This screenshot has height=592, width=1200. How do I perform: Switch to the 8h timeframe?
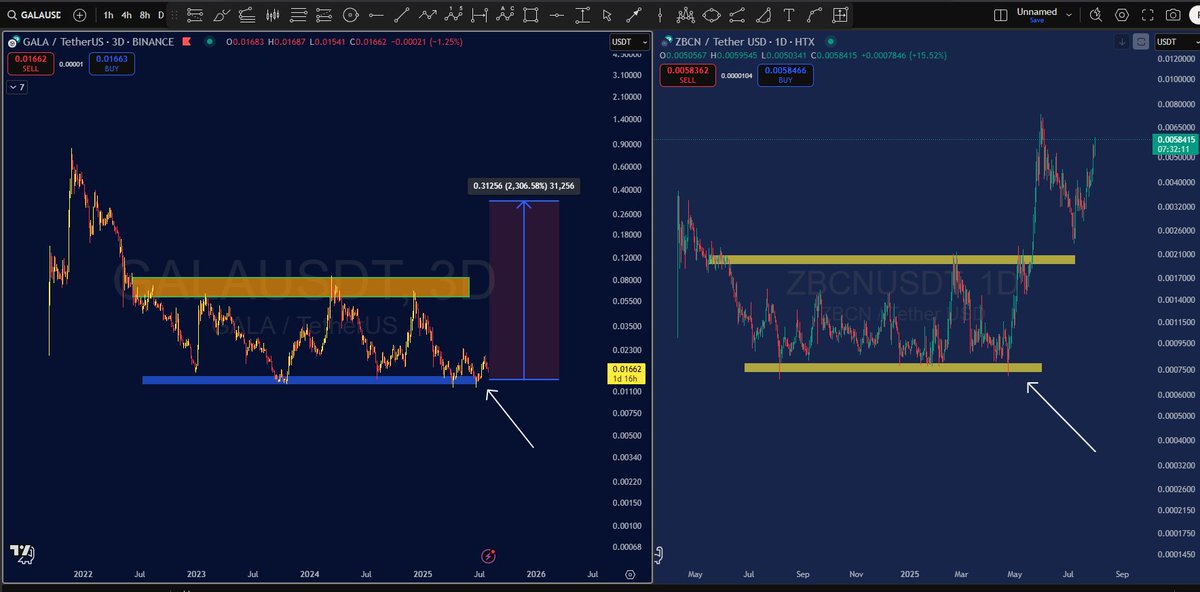[x=145, y=15]
